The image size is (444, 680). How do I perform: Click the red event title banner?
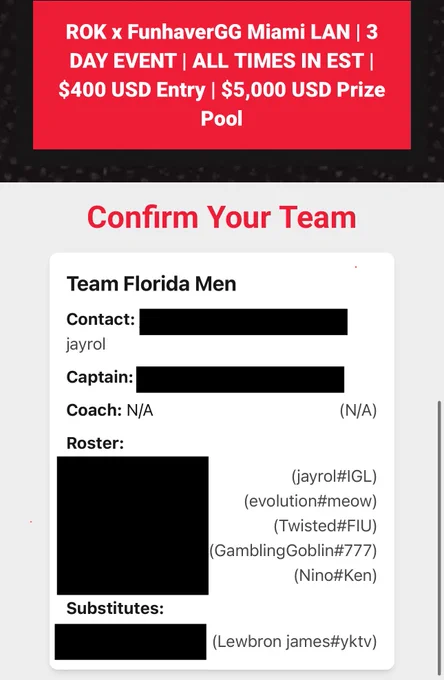222,75
